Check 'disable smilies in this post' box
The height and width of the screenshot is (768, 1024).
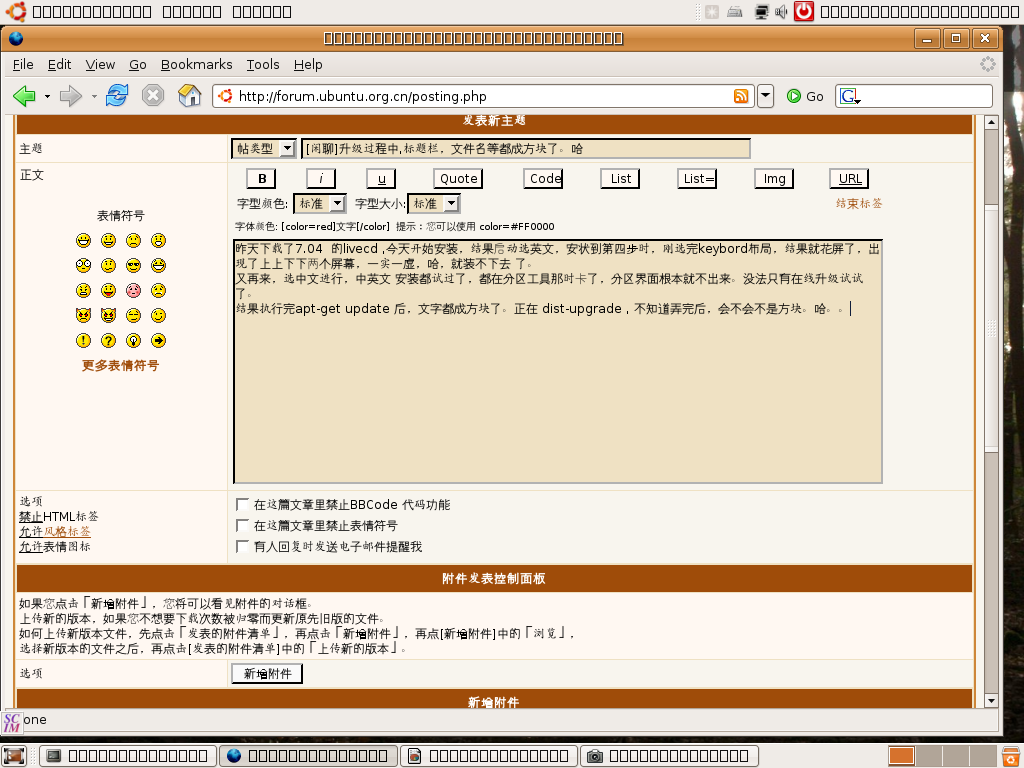pos(242,525)
